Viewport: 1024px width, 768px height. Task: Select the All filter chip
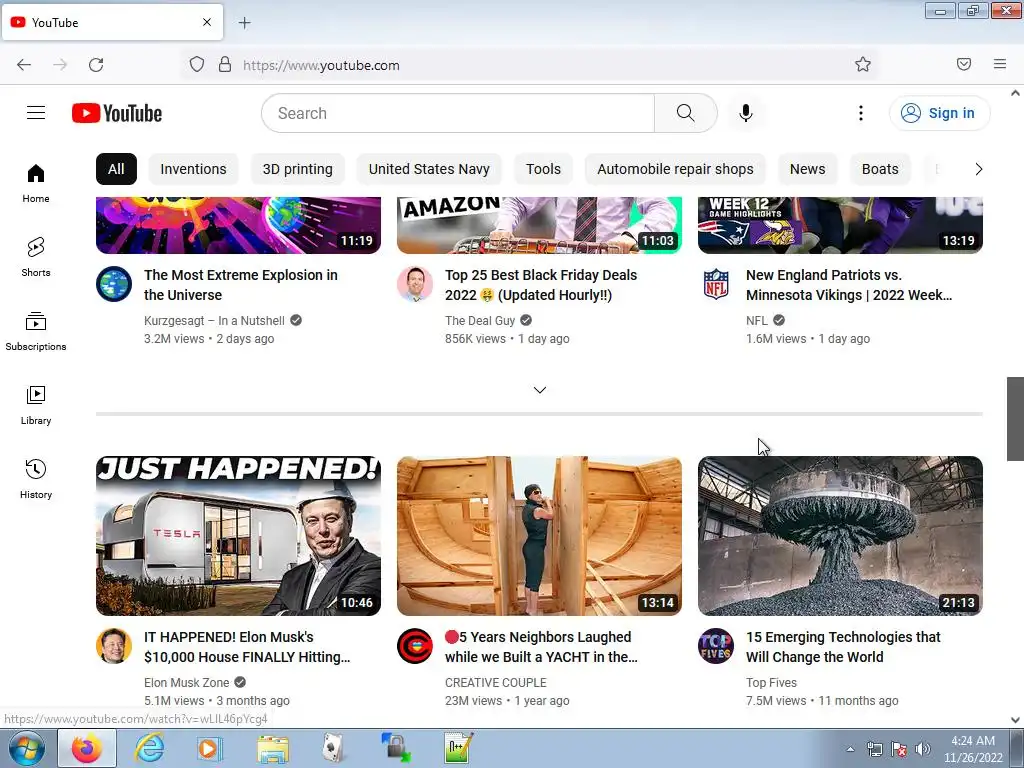pos(116,169)
